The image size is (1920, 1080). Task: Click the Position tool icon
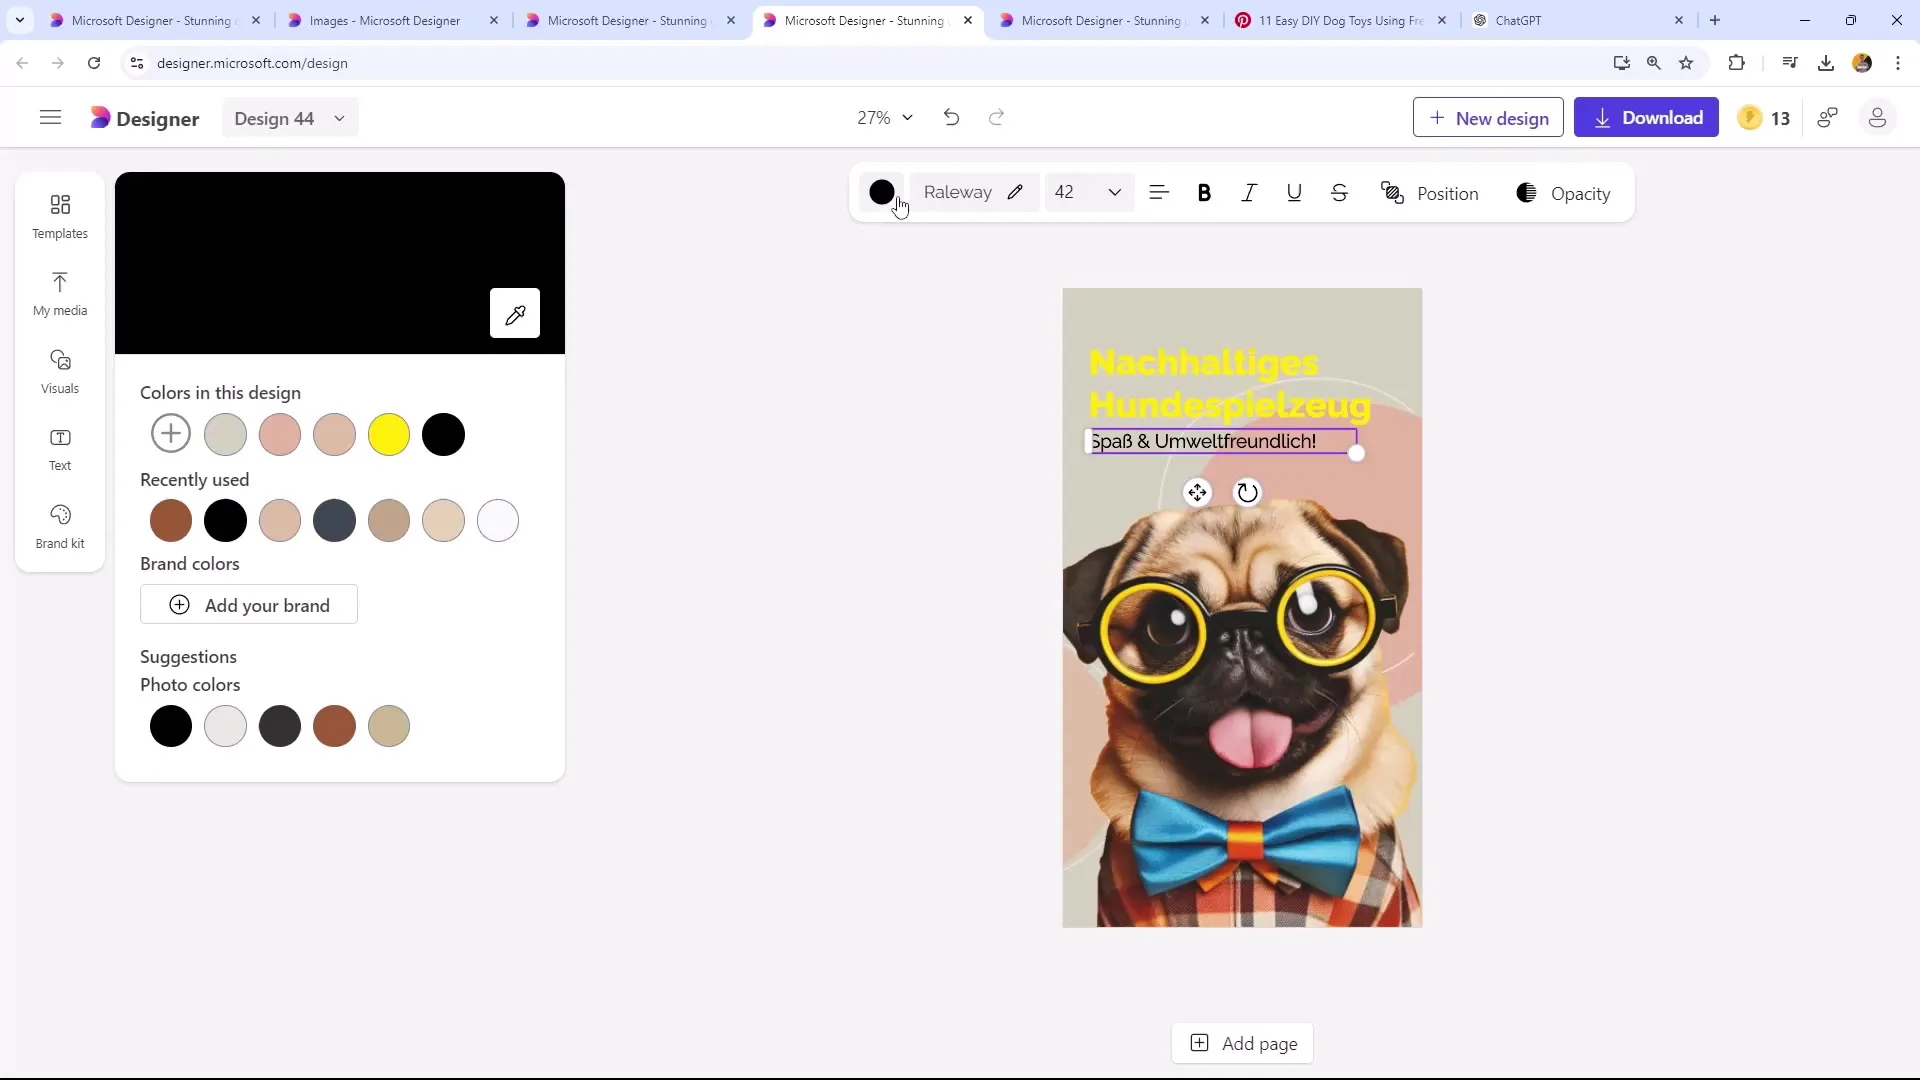point(1396,193)
